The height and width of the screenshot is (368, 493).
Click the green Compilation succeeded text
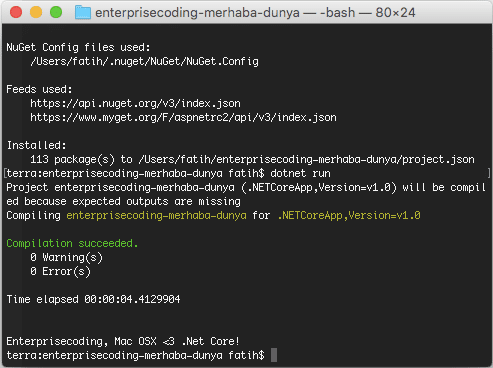[72, 243]
